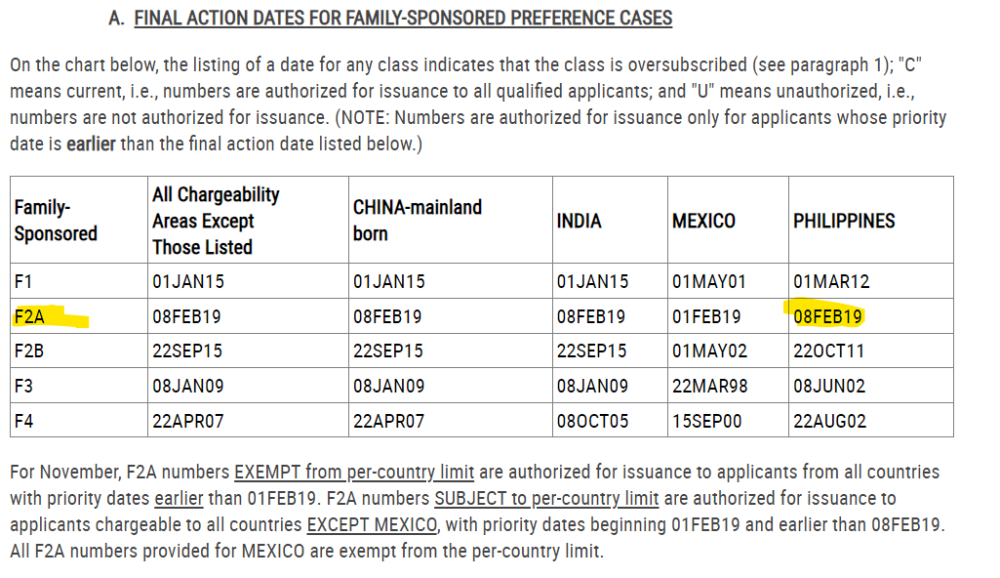Click the highlighted F2A row label
The height and width of the screenshot is (578, 1000).
click(29, 316)
